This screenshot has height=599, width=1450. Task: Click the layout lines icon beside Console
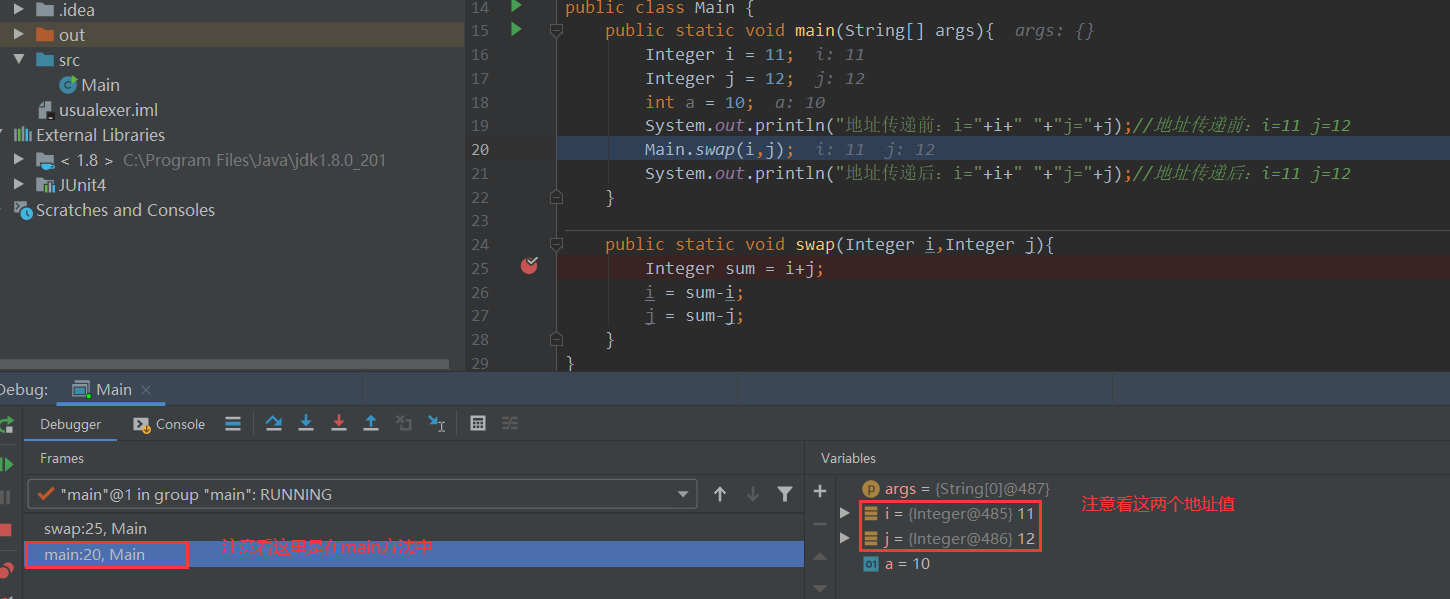click(x=233, y=424)
